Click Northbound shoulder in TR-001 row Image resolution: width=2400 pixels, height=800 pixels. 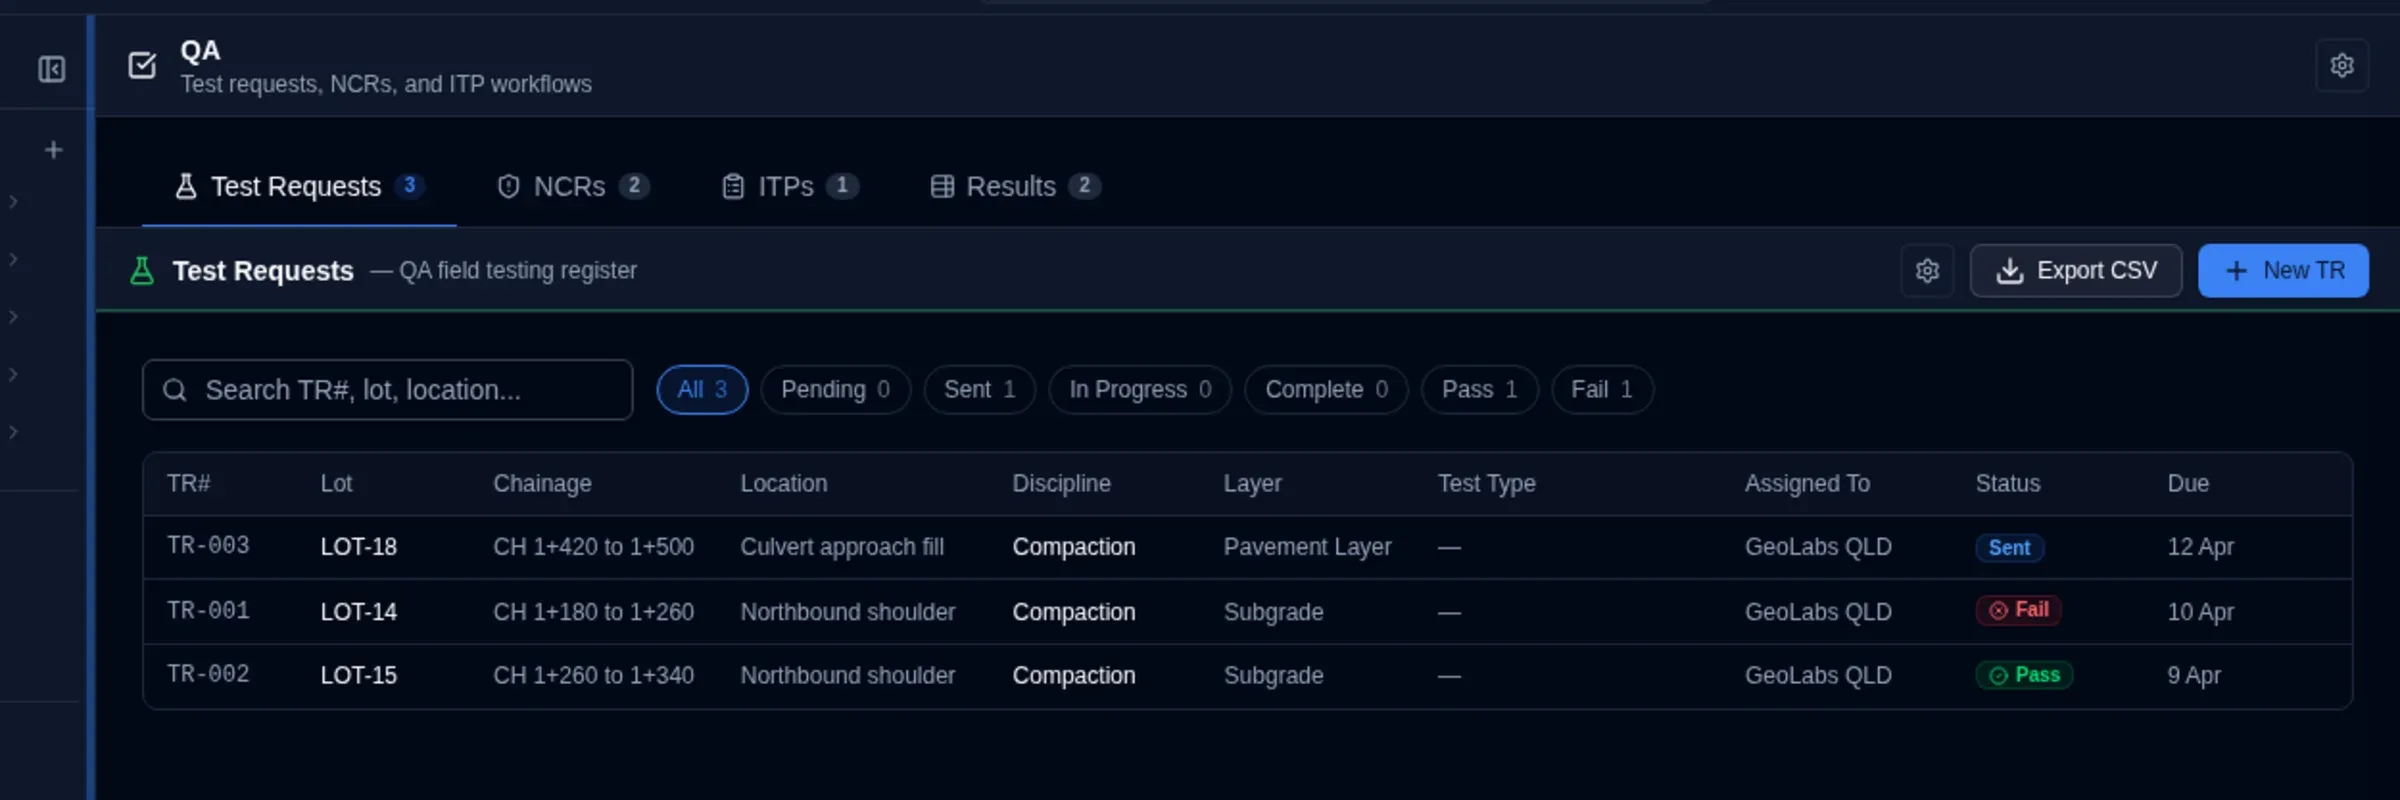848,612
